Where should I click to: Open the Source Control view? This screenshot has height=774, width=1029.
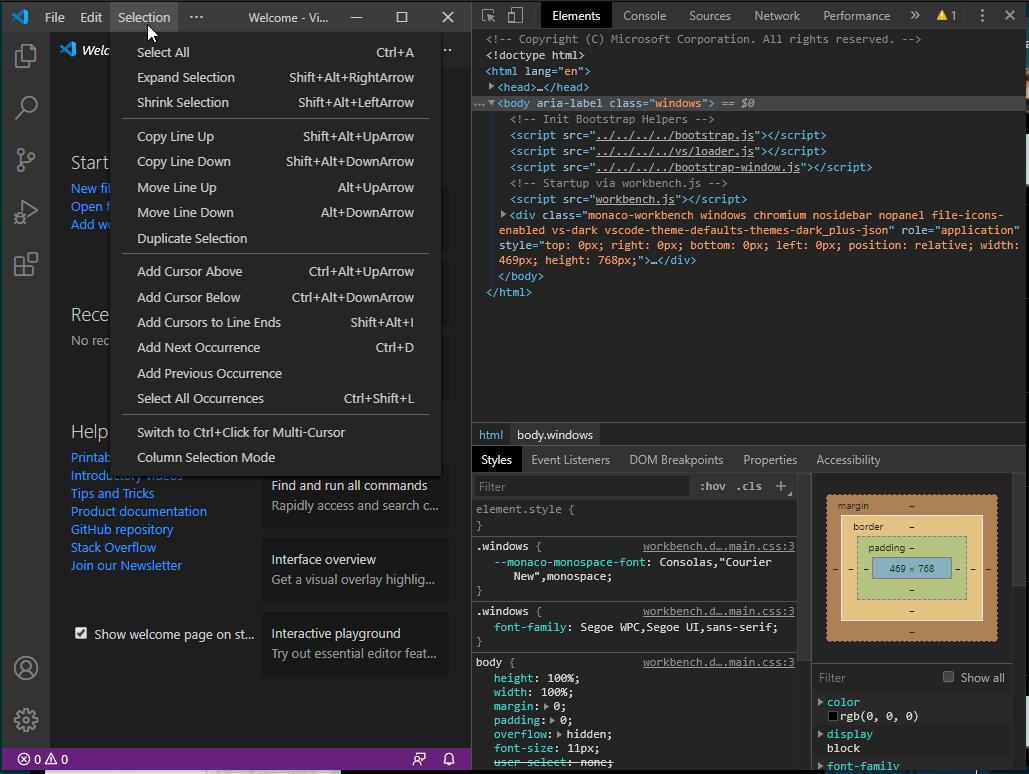(x=26, y=160)
